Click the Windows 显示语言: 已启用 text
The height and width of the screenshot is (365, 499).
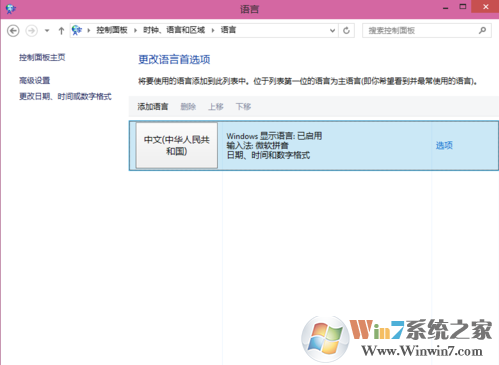tap(274, 136)
